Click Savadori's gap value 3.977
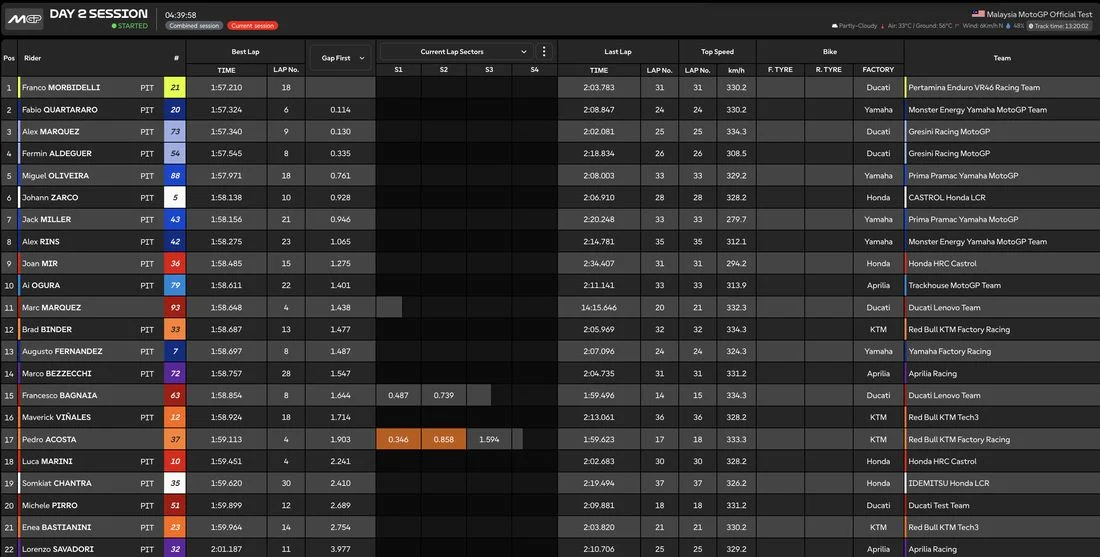The width and height of the screenshot is (1100, 557). 340,549
